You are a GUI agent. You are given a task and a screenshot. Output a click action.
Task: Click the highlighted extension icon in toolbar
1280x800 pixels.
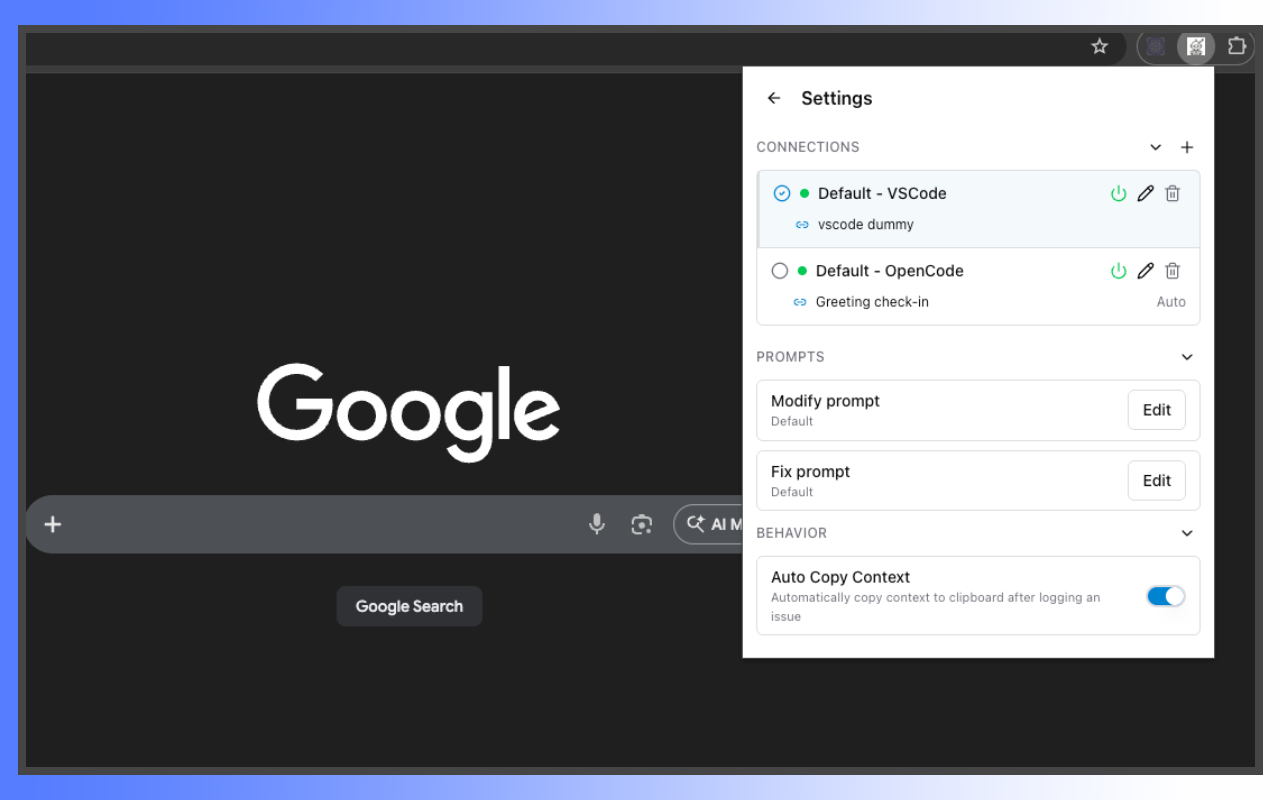point(1195,46)
